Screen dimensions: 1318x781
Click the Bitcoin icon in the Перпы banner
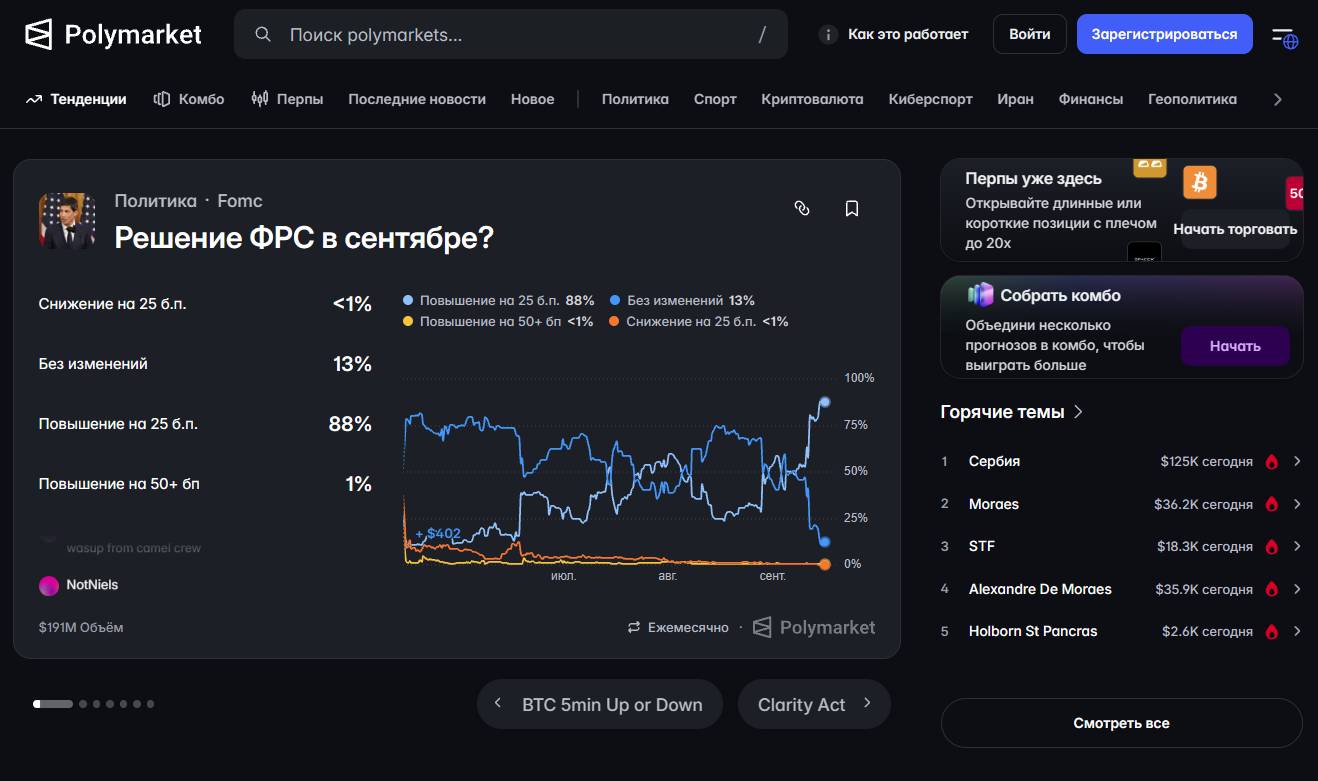pyautogui.click(x=1200, y=182)
